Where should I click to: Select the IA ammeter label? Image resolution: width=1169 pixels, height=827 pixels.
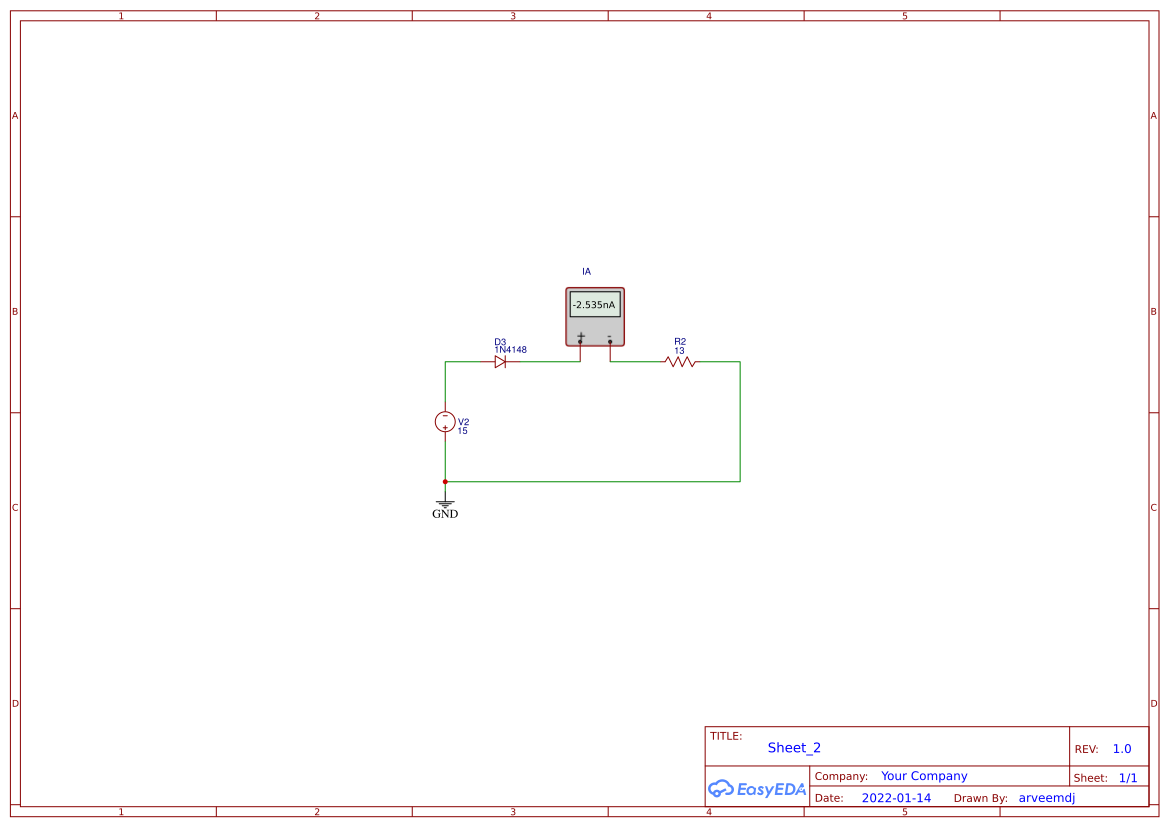click(x=586, y=271)
